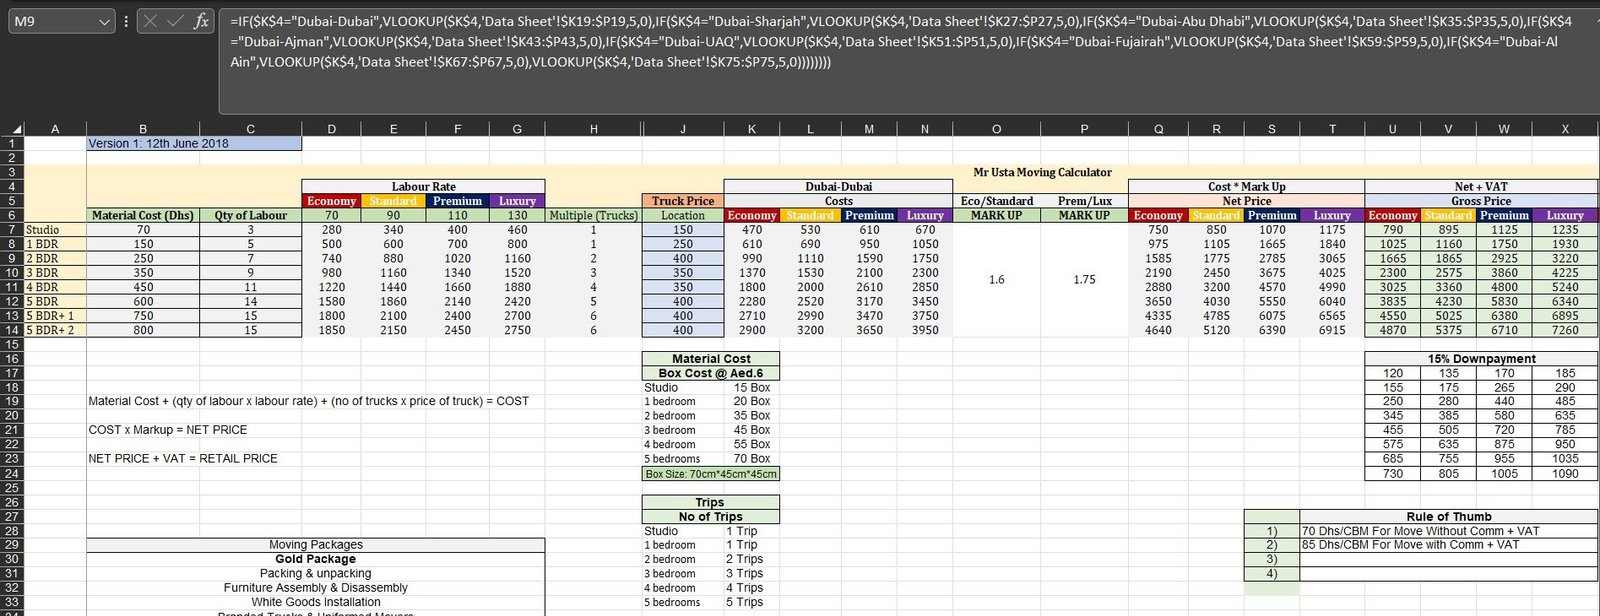Click the Net Price header cell
1600x616 pixels.
point(1246,201)
